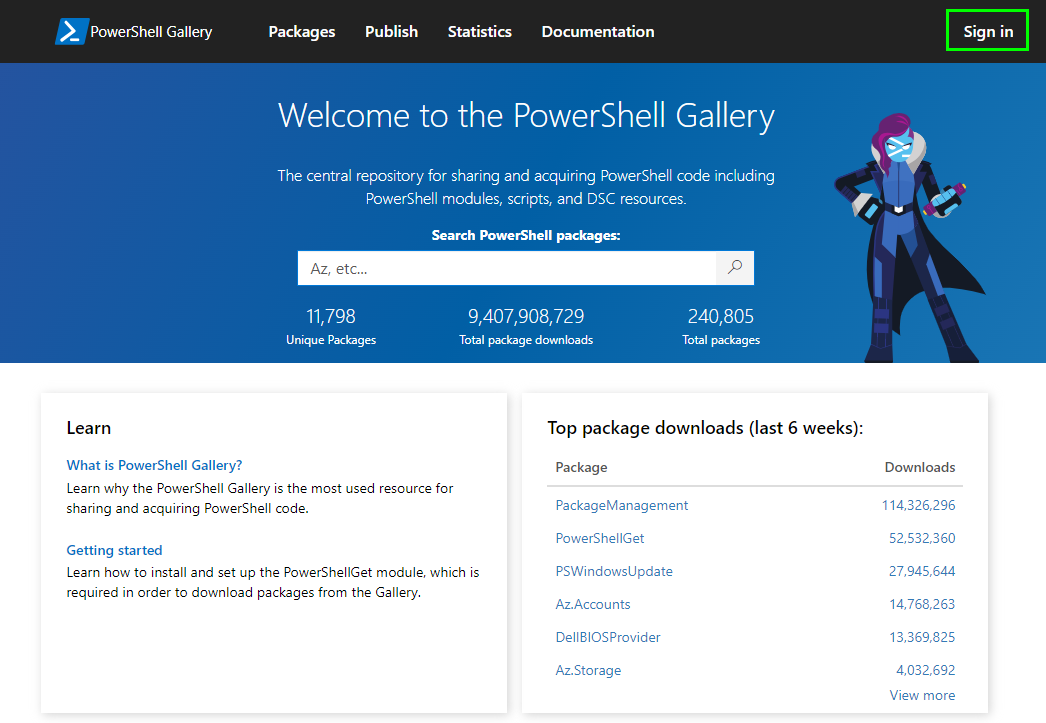Click the magnifying glass search button
Image resolution: width=1046 pixels, height=723 pixels.
tap(735, 268)
